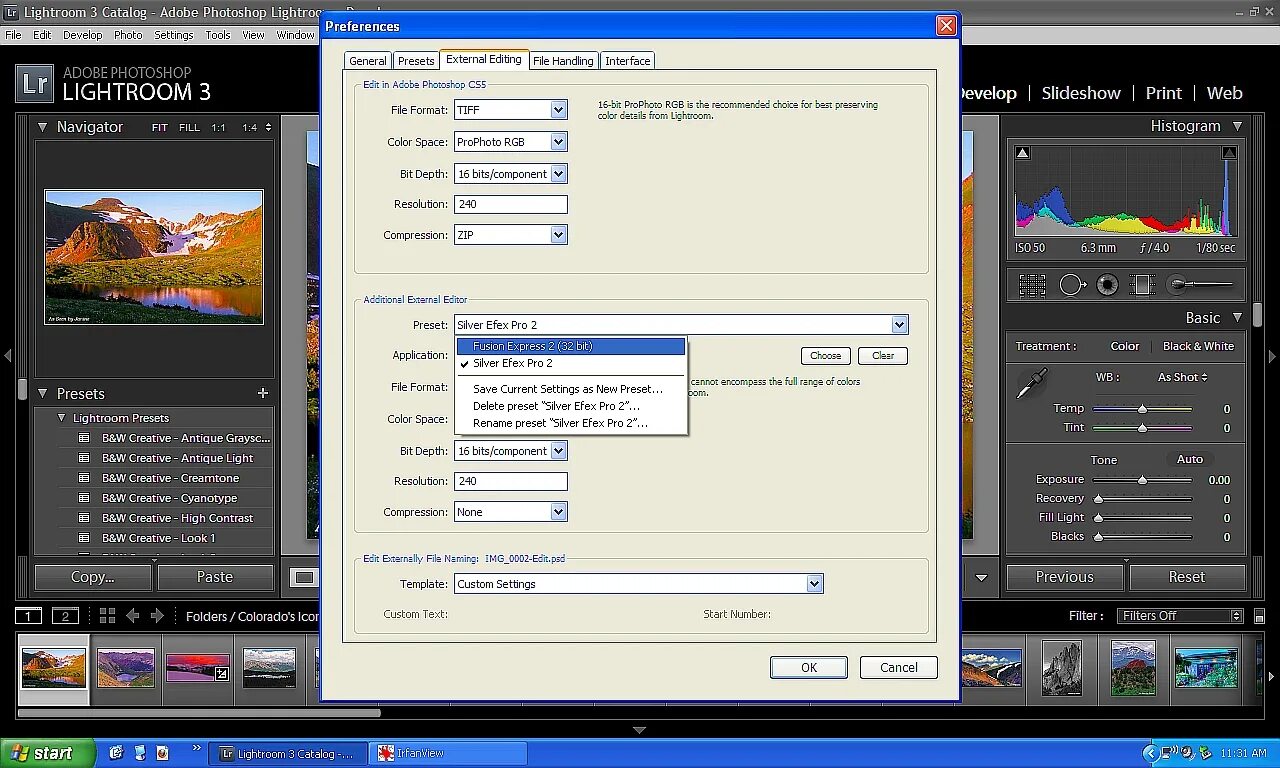Image resolution: width=1280 pixels, height=768 pixels.
Task: Cancel the Preferences dialog
Action: pos(899,668)
